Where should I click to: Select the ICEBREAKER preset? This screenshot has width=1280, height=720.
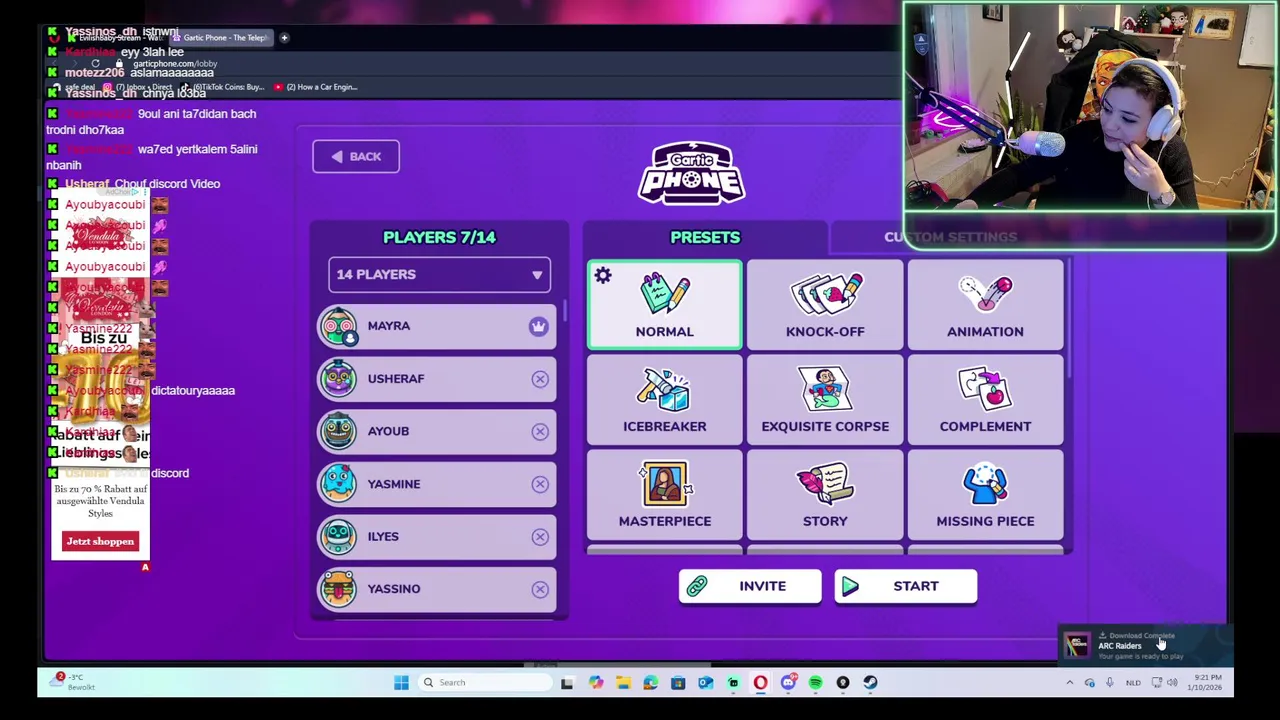coord(665,400)
